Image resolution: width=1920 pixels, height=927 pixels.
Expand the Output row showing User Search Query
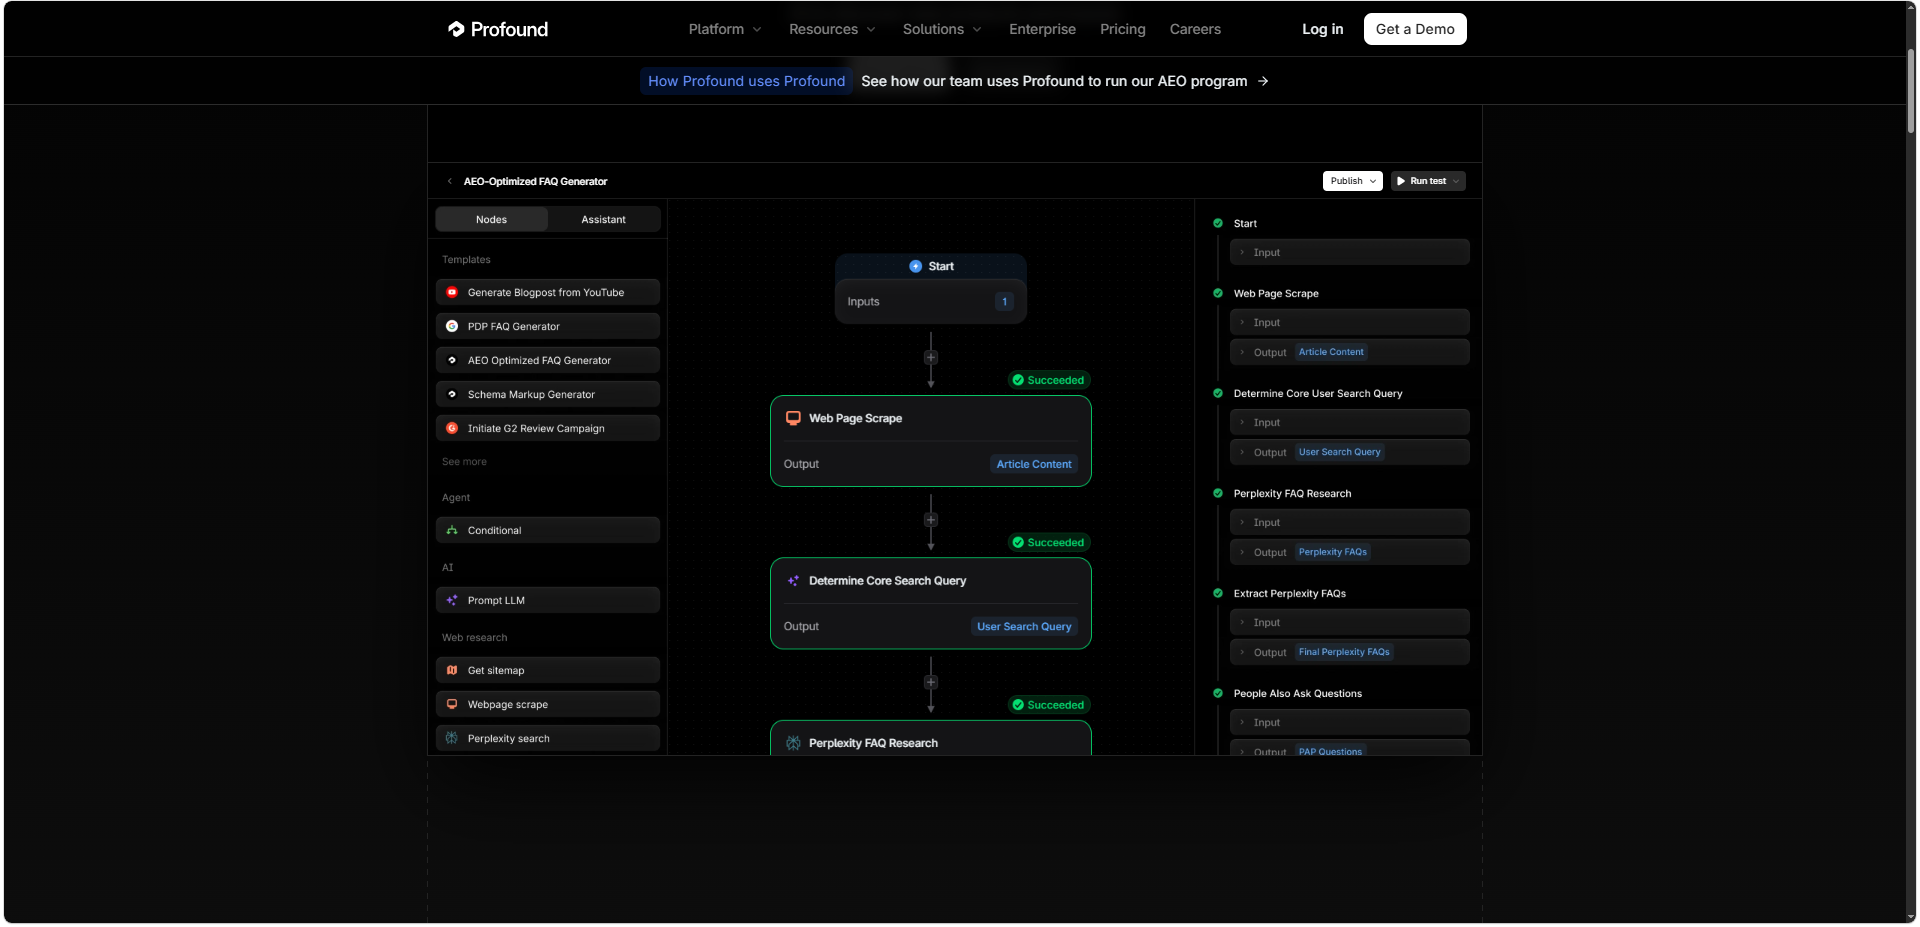click(1350, 452)
